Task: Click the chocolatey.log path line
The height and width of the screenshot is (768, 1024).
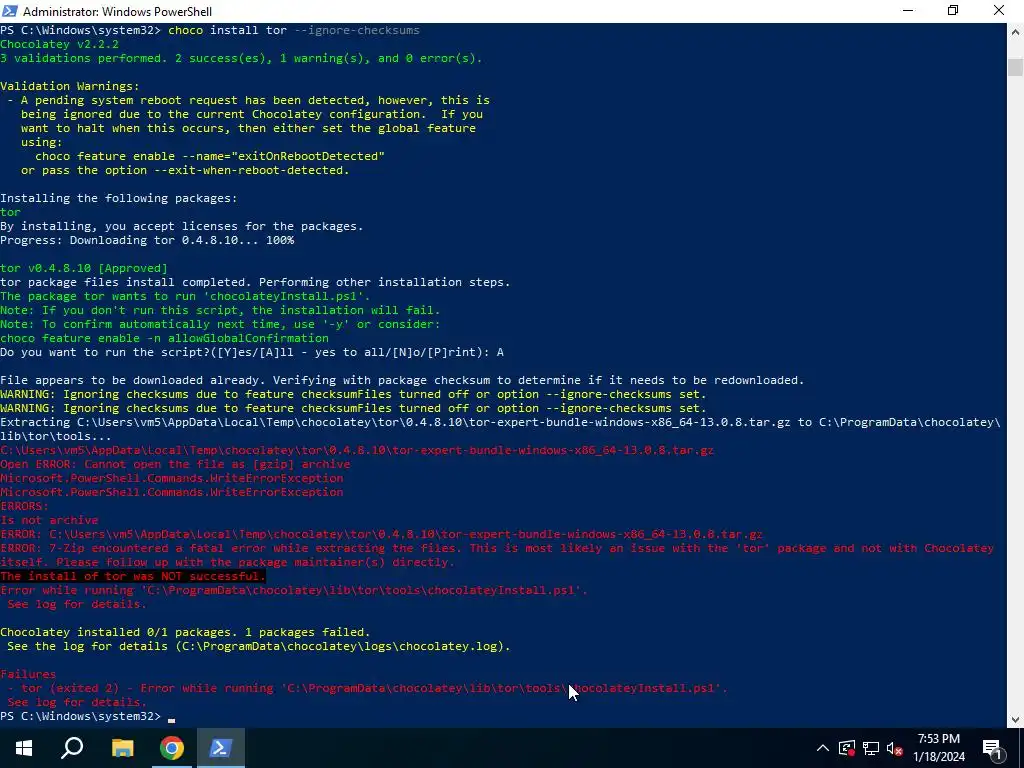Action: [259, 647]
